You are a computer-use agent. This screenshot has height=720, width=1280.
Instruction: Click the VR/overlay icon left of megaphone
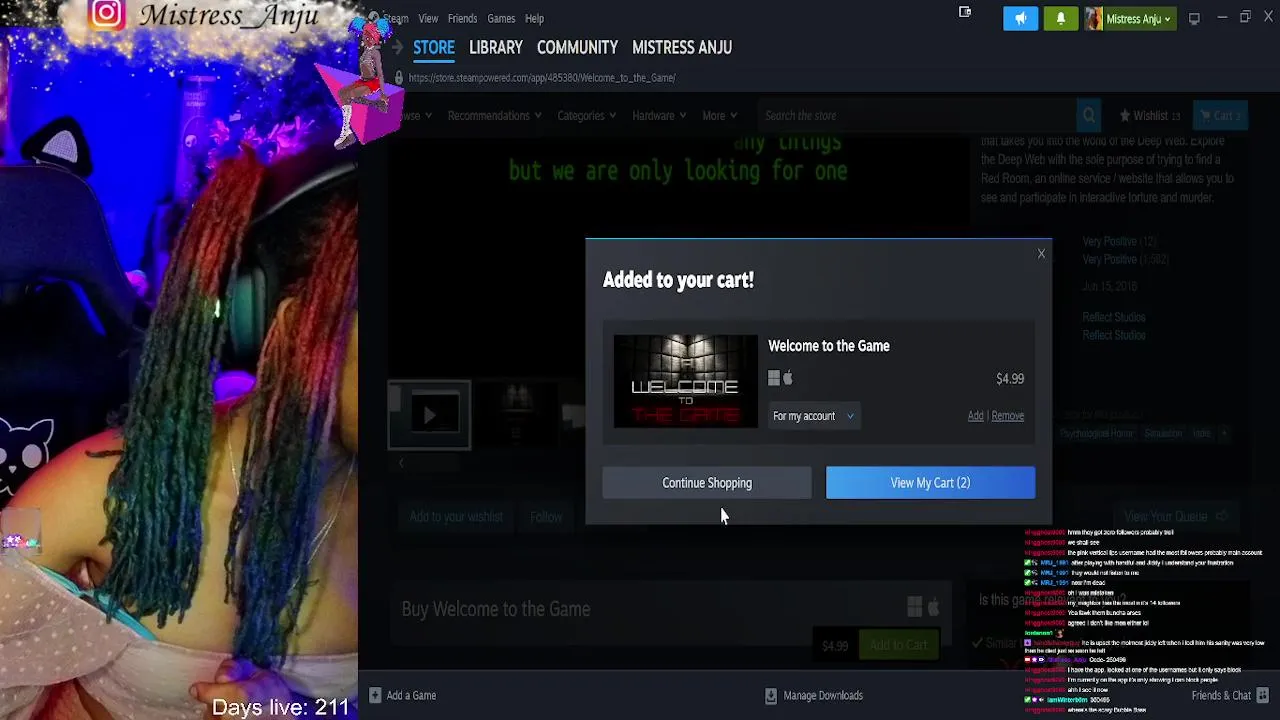coord(965,13)
